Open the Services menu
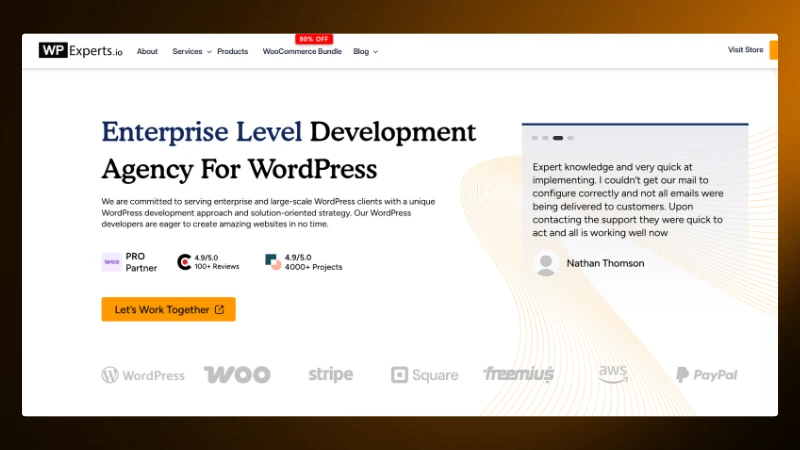This screenshot has width=800, height=450. pyautogui.click(x=187, y=52)
